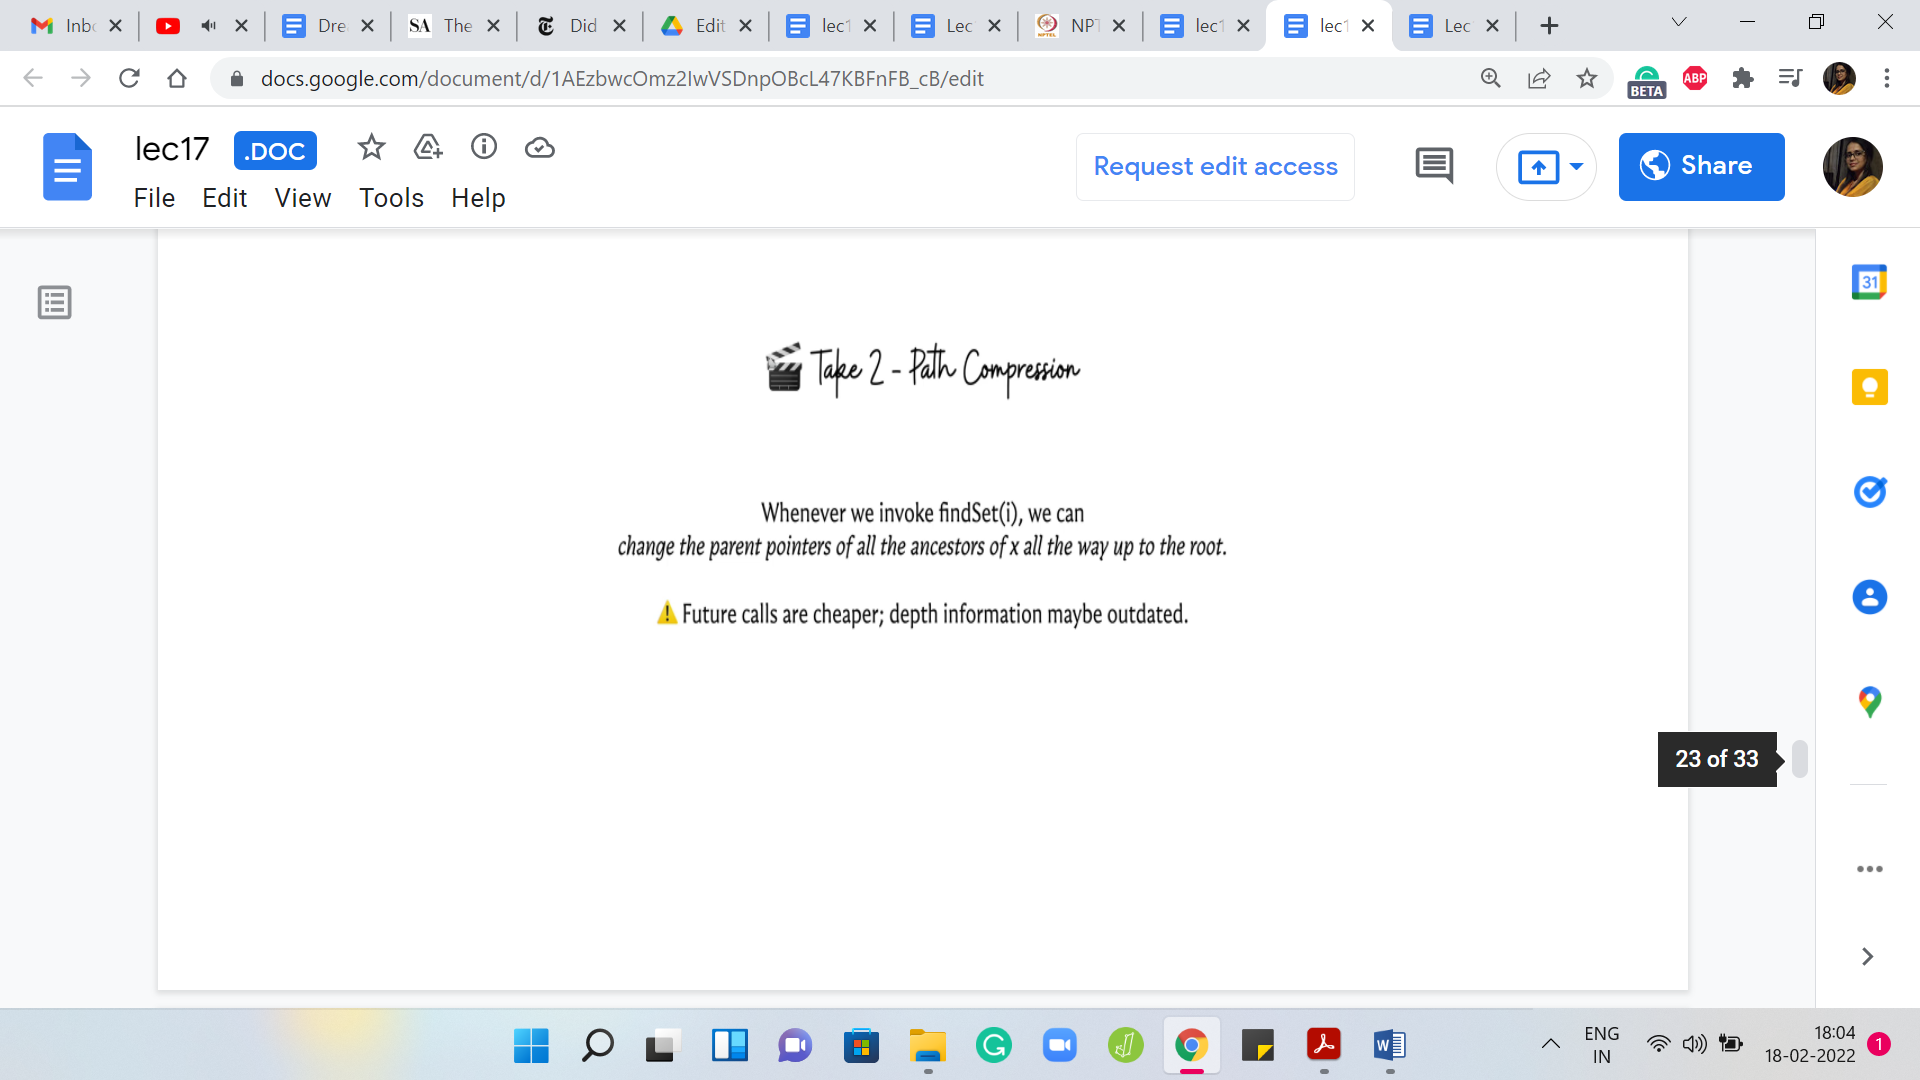The image size is (1920, 1080).
Task: Hide the side panel chevron
Action: pyautogui.click(x=1867, y=957)
